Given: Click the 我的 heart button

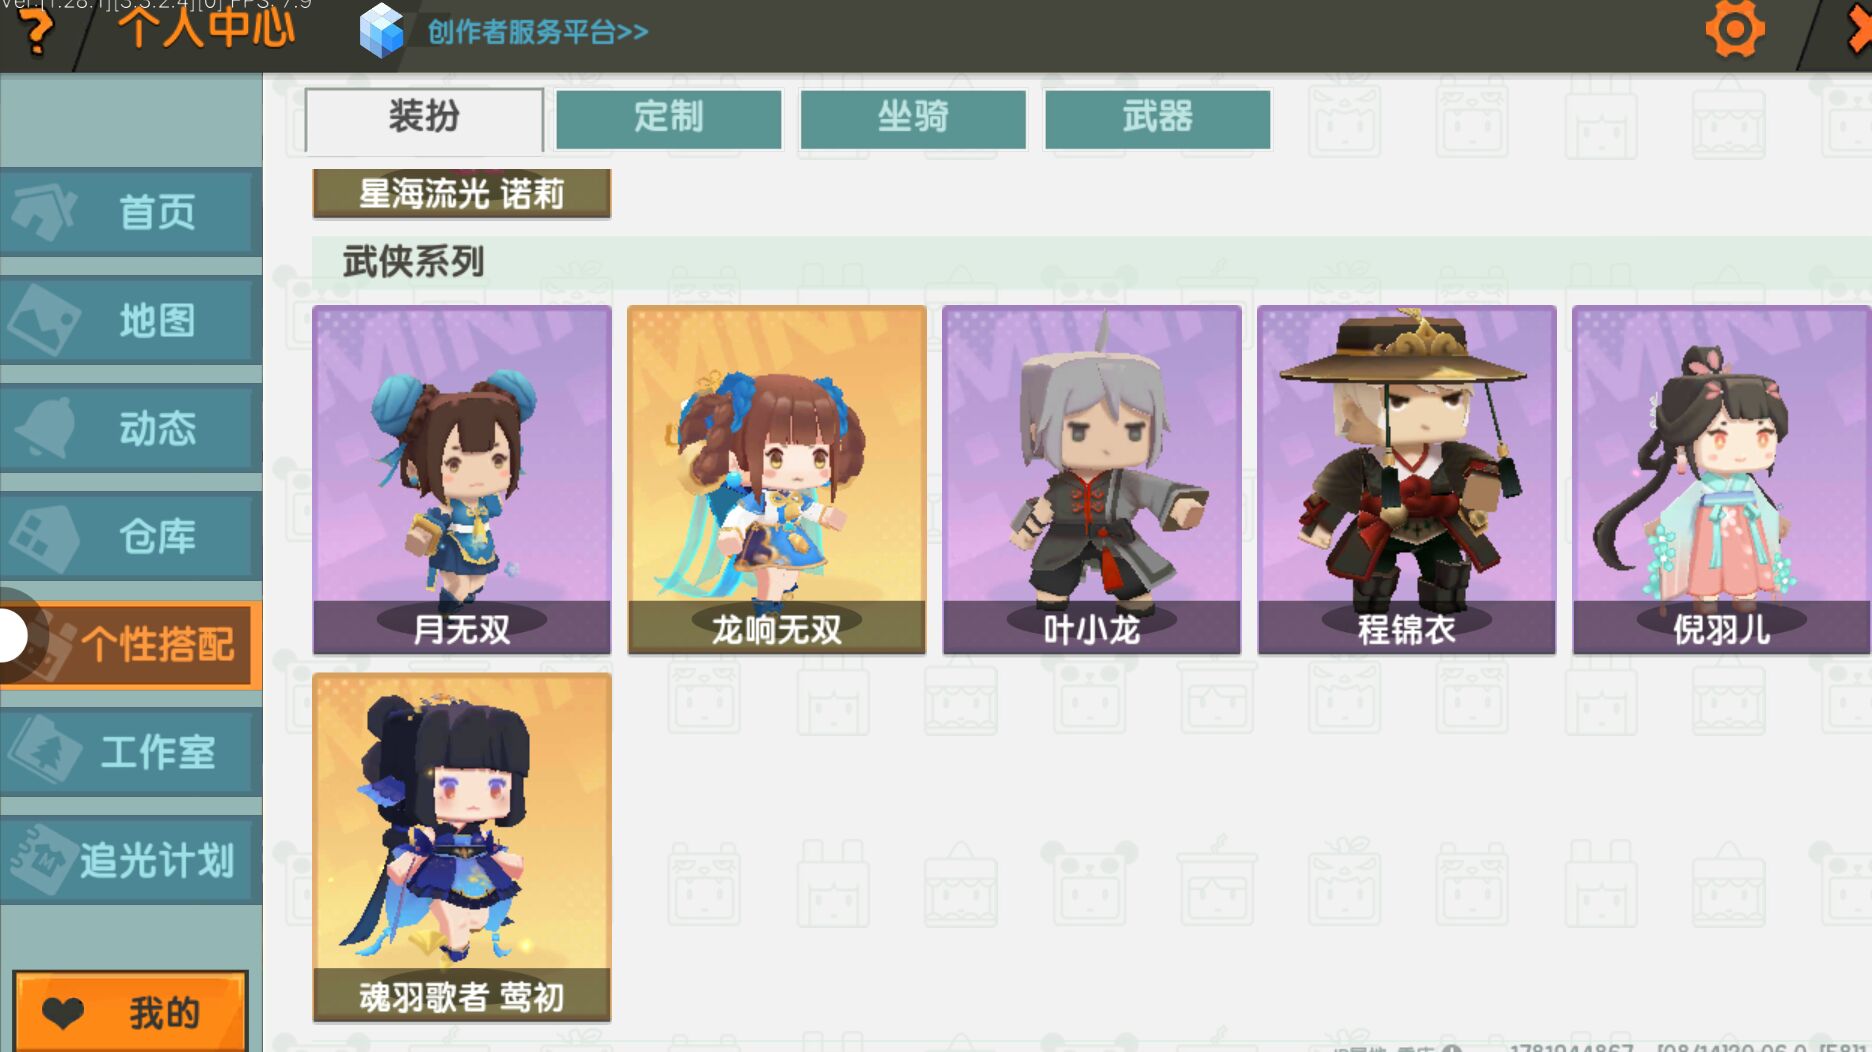Looking at the screenshot, I should click(x=131, y=1011).
